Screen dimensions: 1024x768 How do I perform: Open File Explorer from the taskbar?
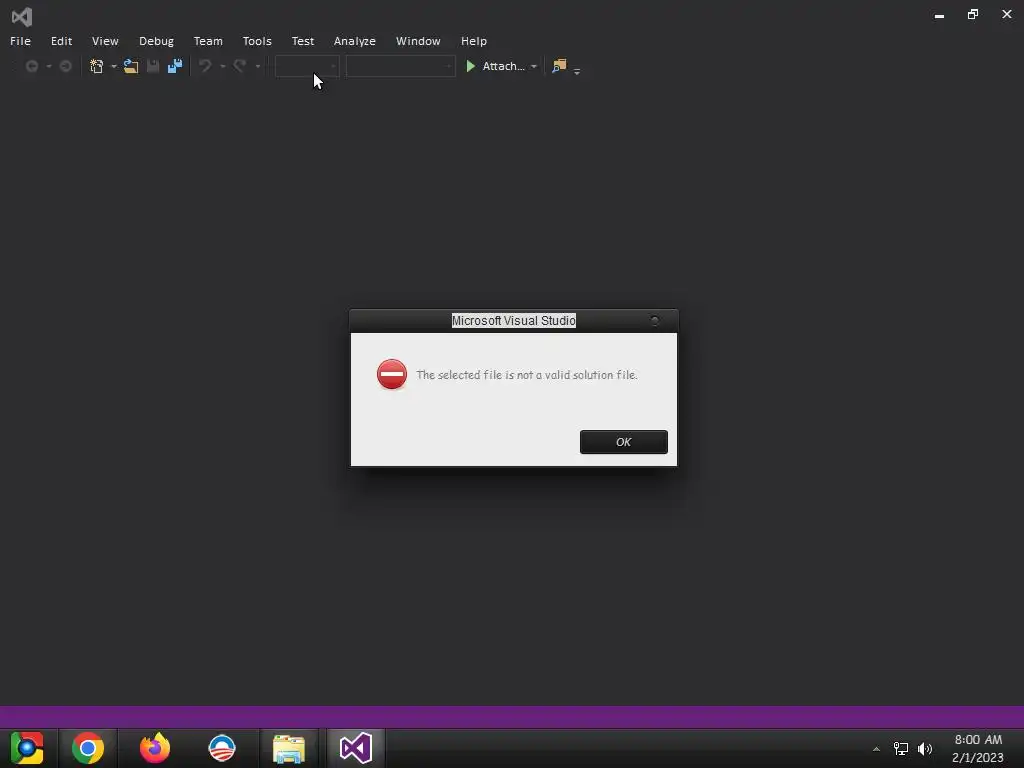tap(289, 748)
